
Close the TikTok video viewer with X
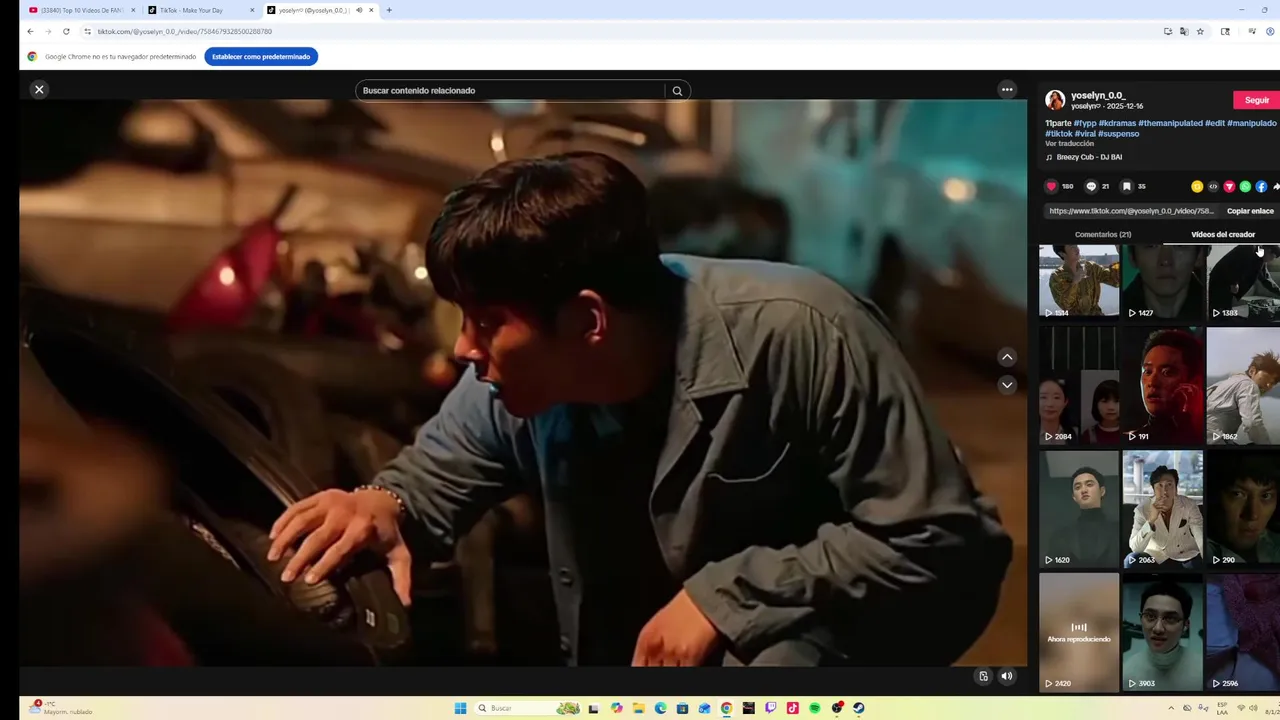tap(39, 90)
